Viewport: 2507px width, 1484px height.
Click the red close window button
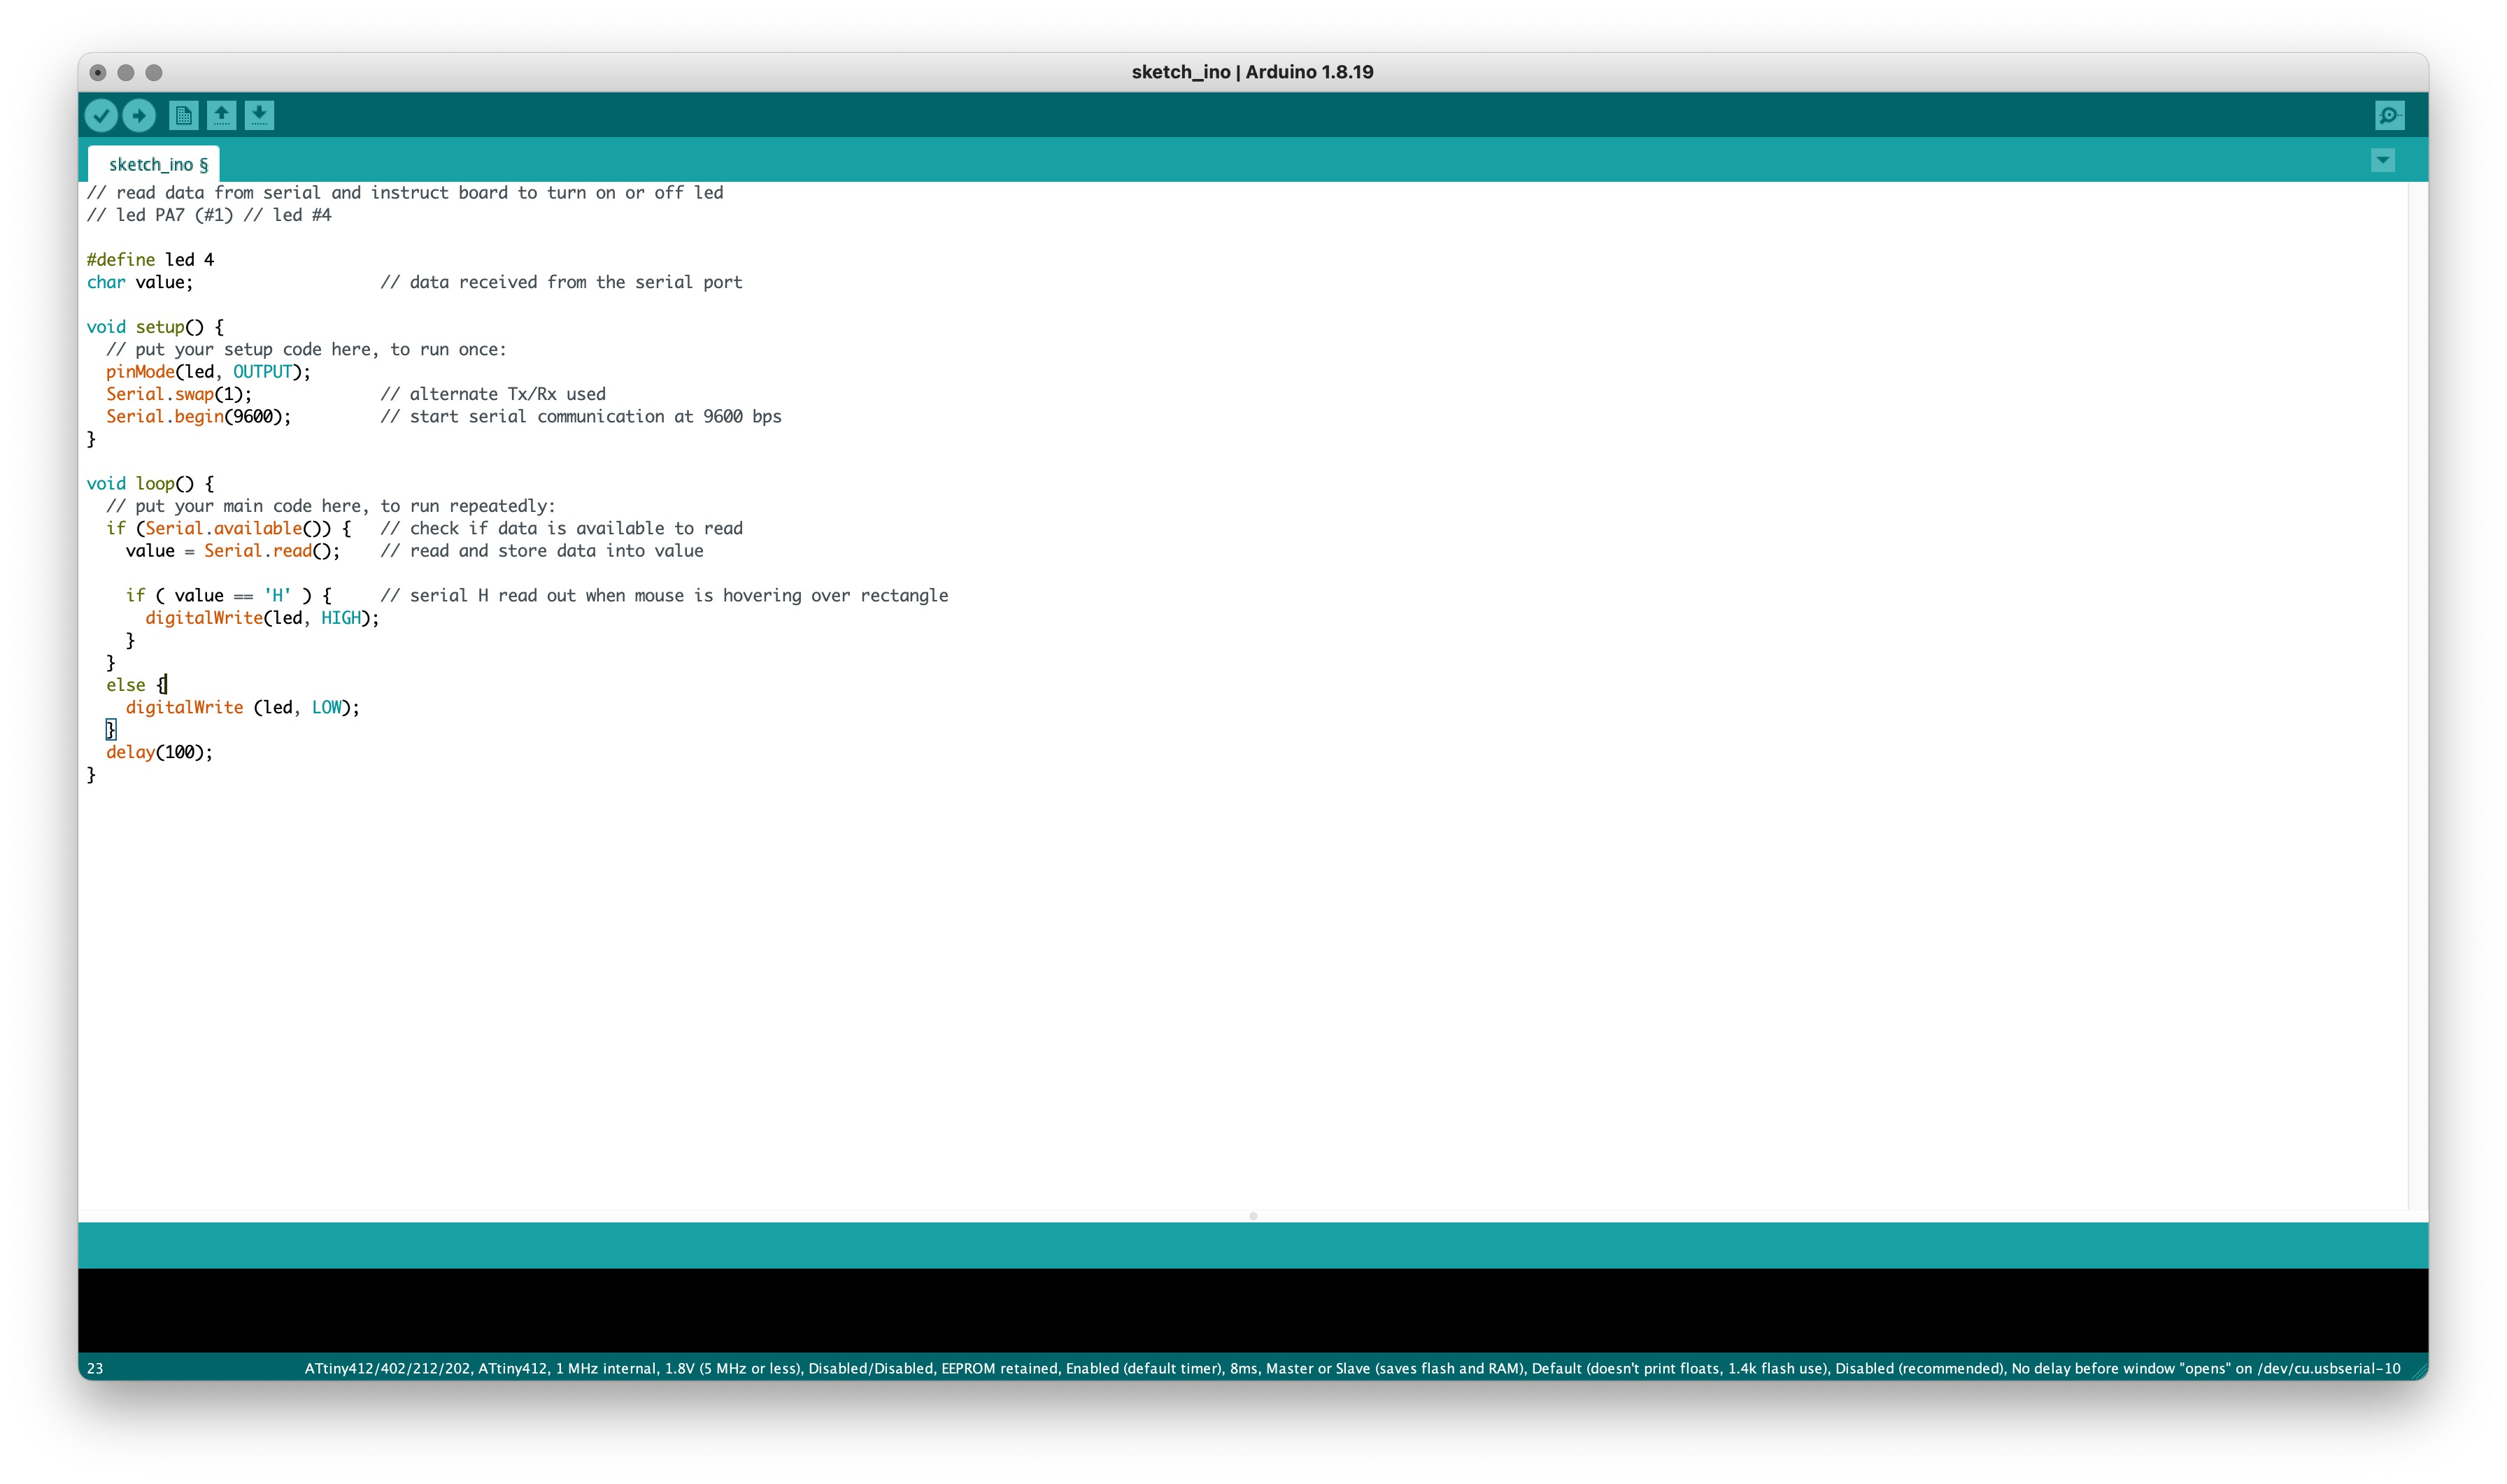coord(98,72)
